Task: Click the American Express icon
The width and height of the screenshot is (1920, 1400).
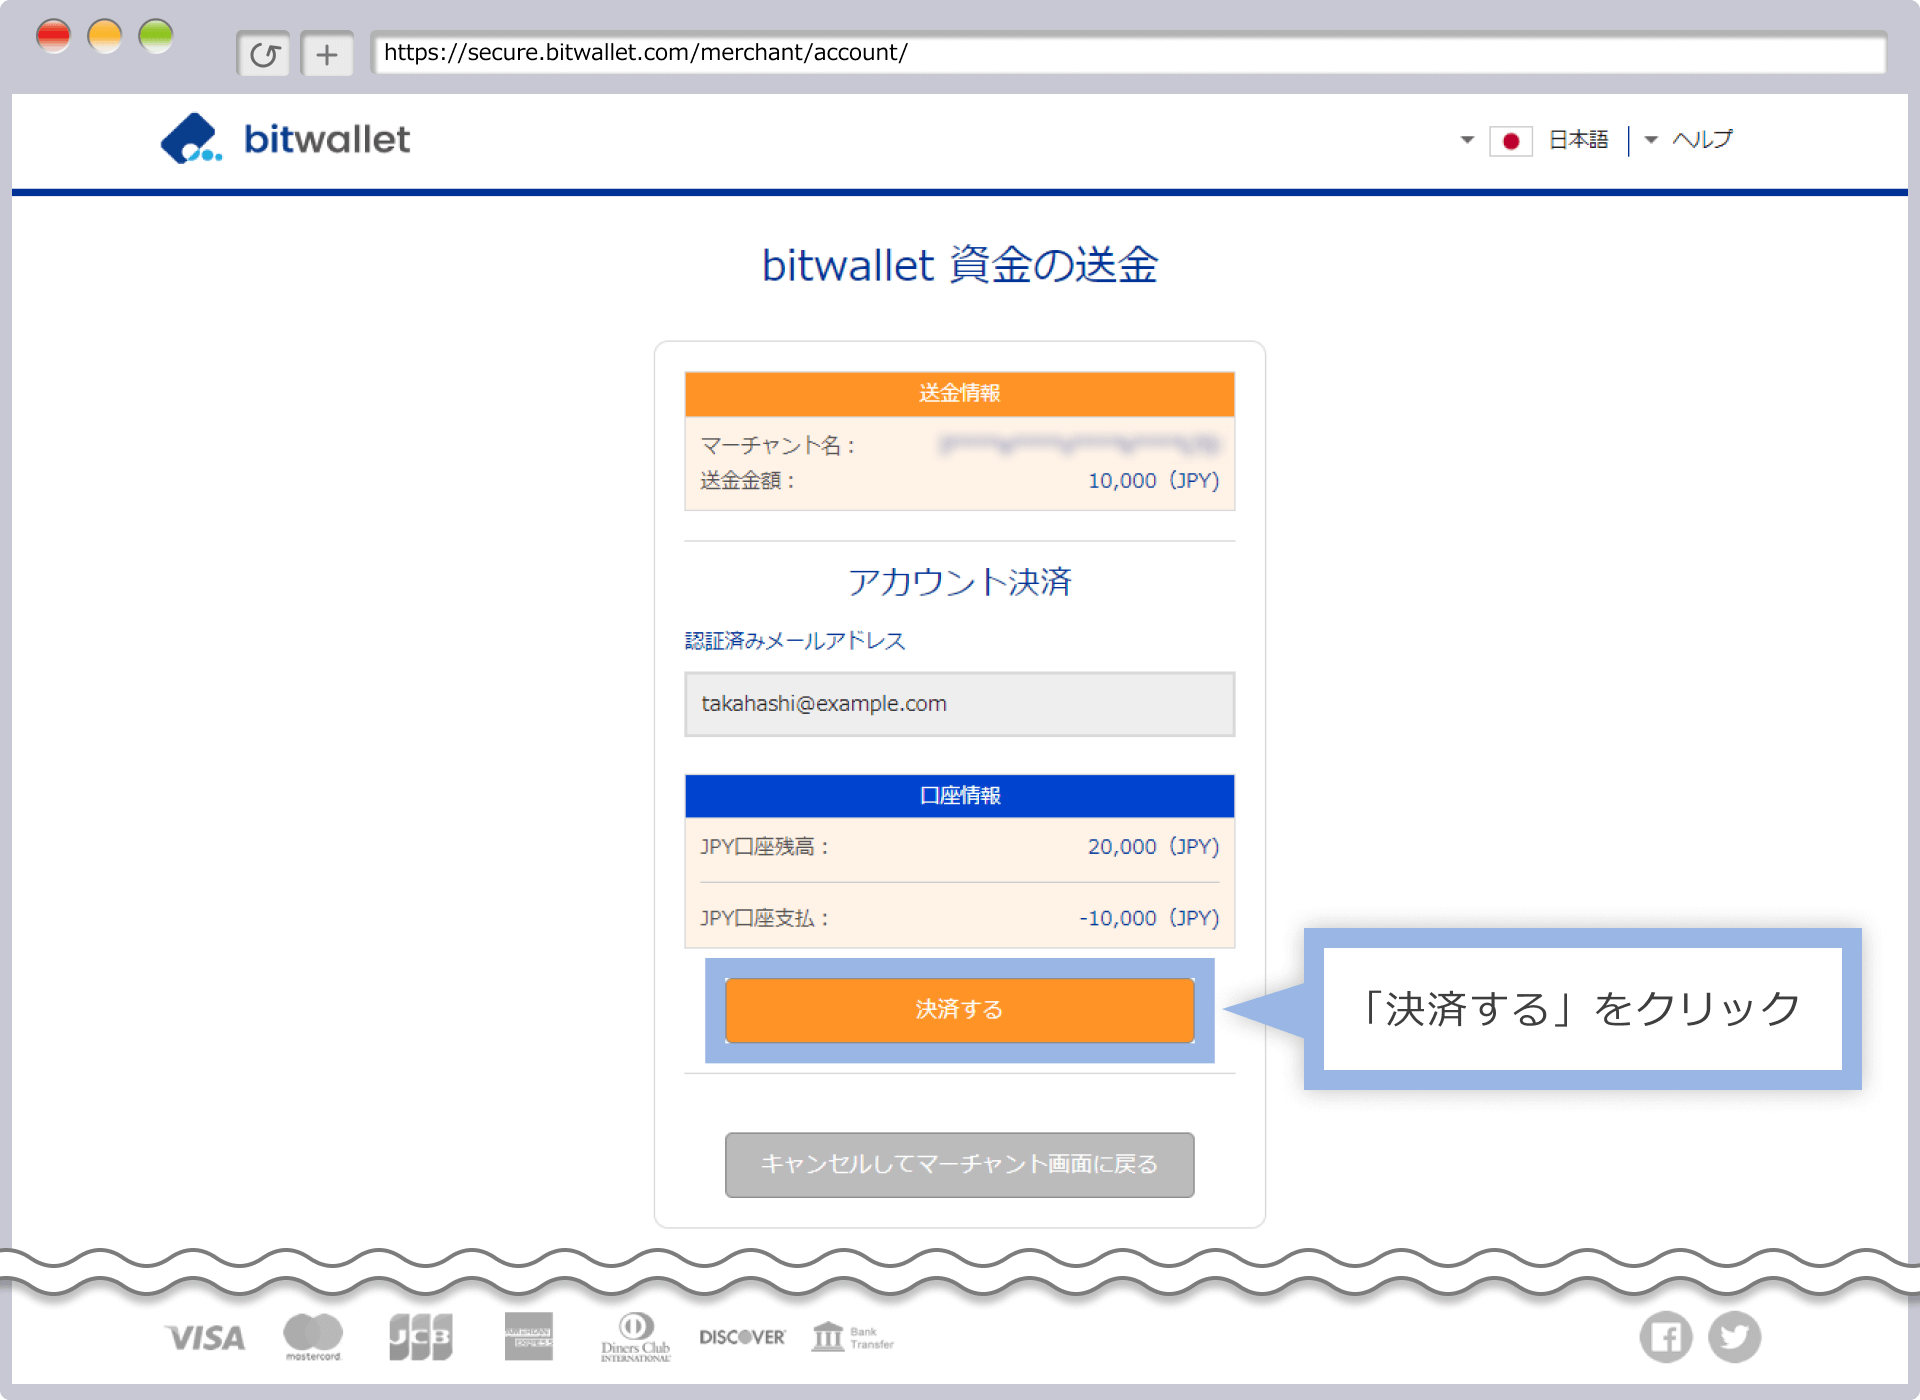Action: tap(529, 1337)
